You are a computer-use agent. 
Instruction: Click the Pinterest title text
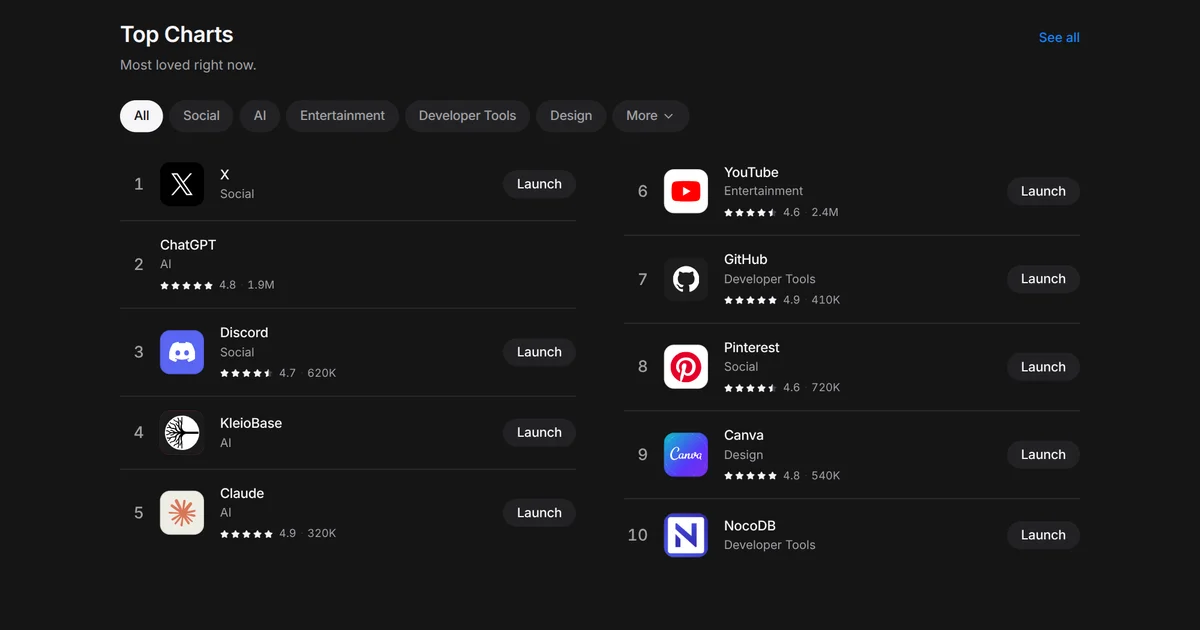coord(752,347)
